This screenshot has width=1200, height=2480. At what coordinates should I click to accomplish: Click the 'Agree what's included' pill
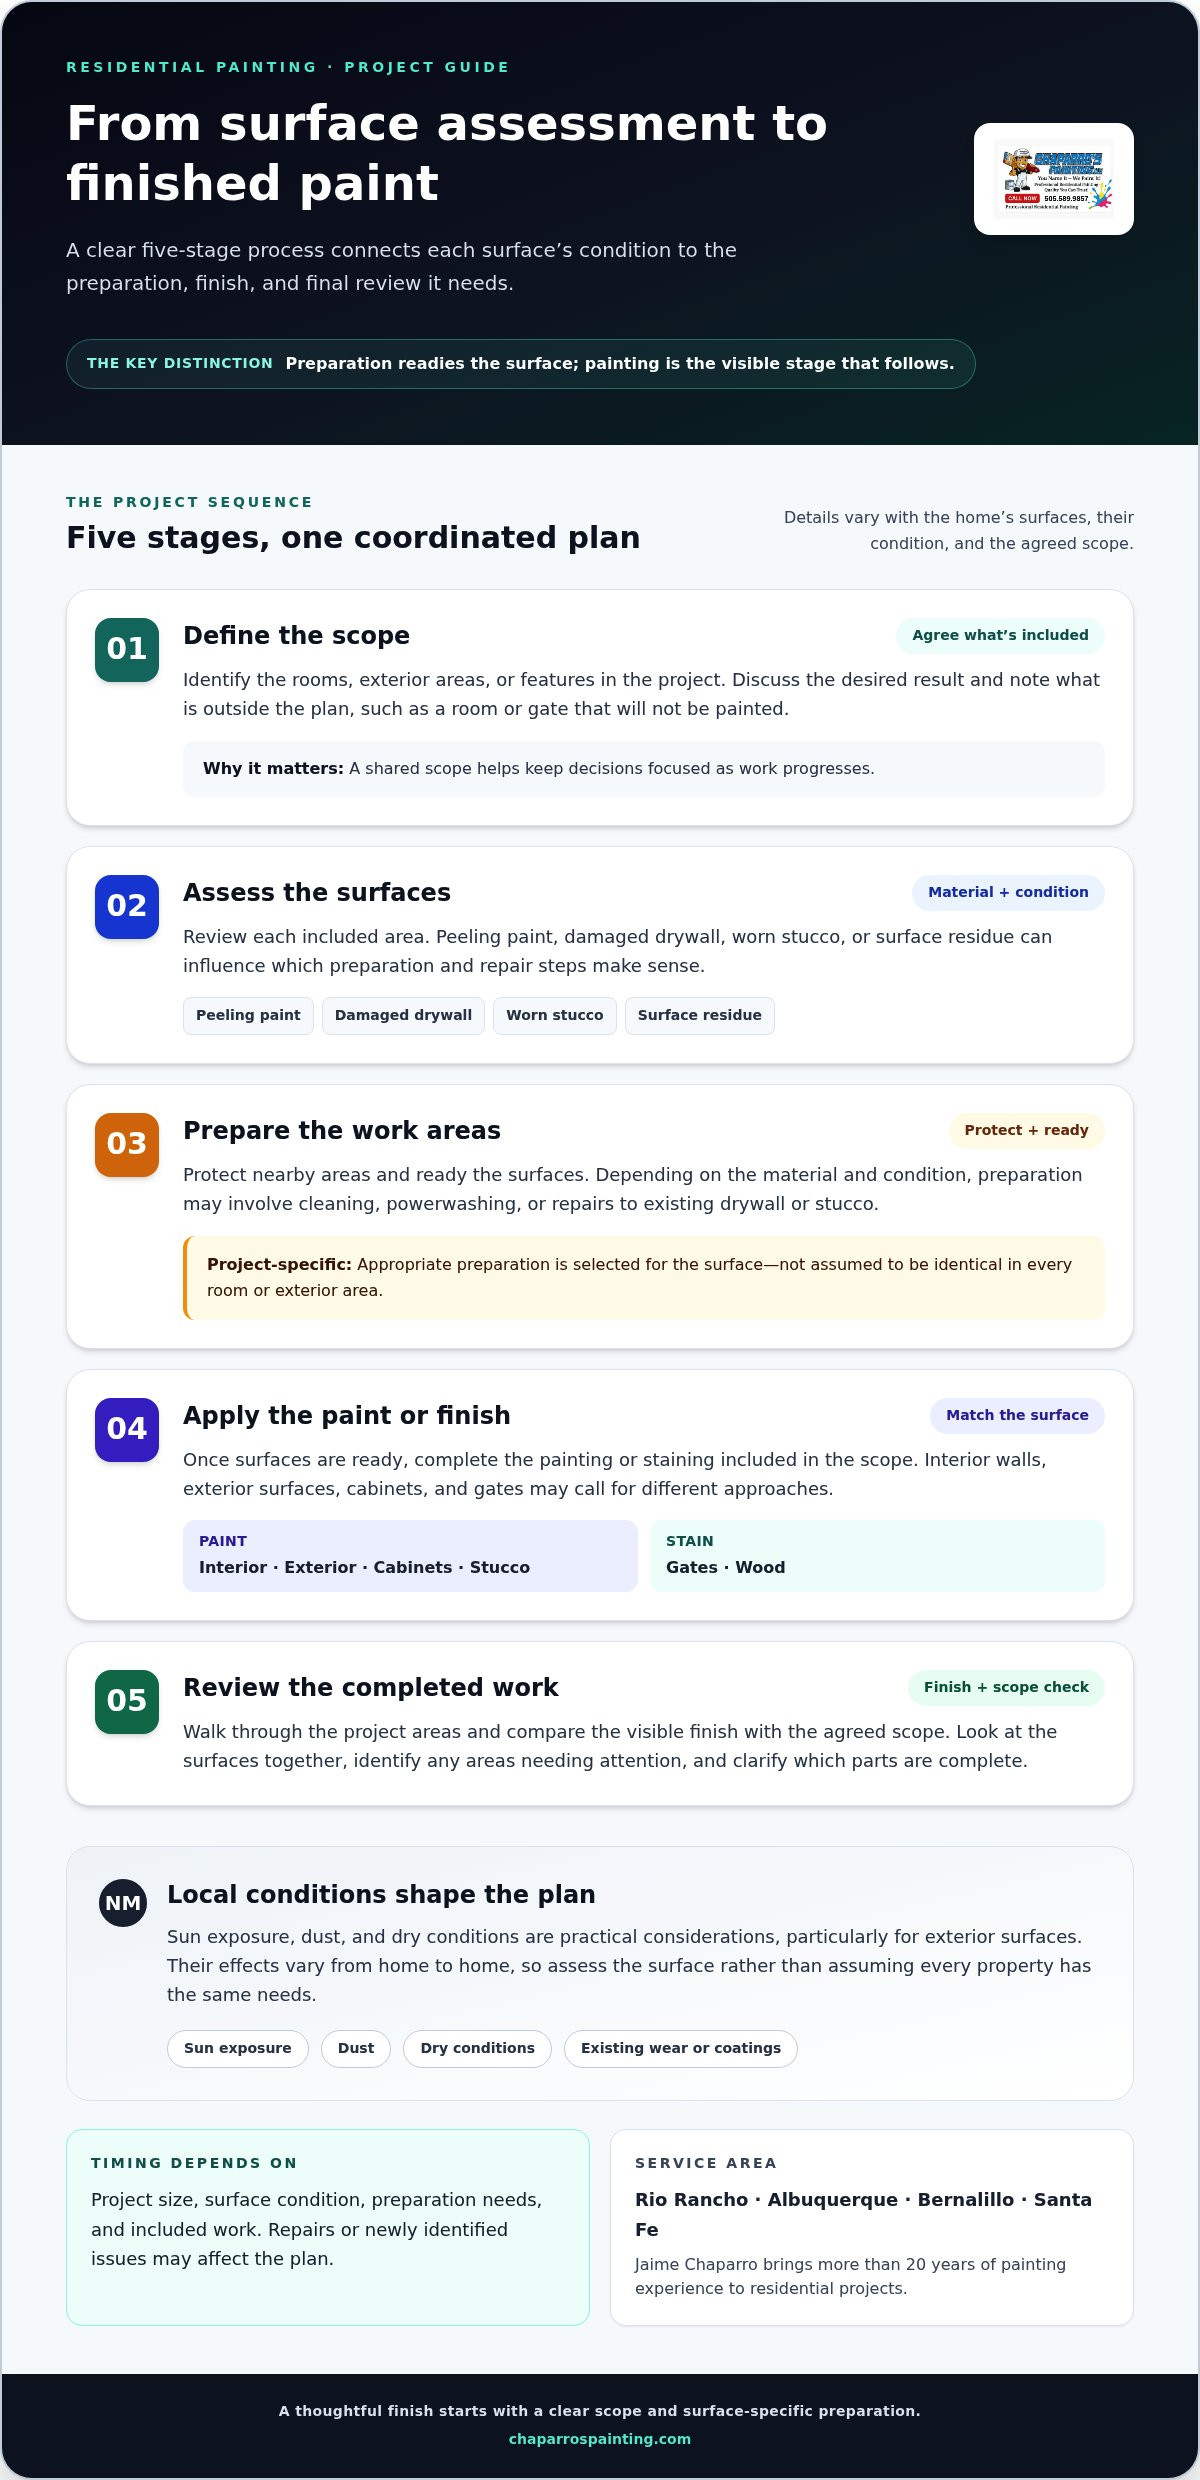point(1000,636)
